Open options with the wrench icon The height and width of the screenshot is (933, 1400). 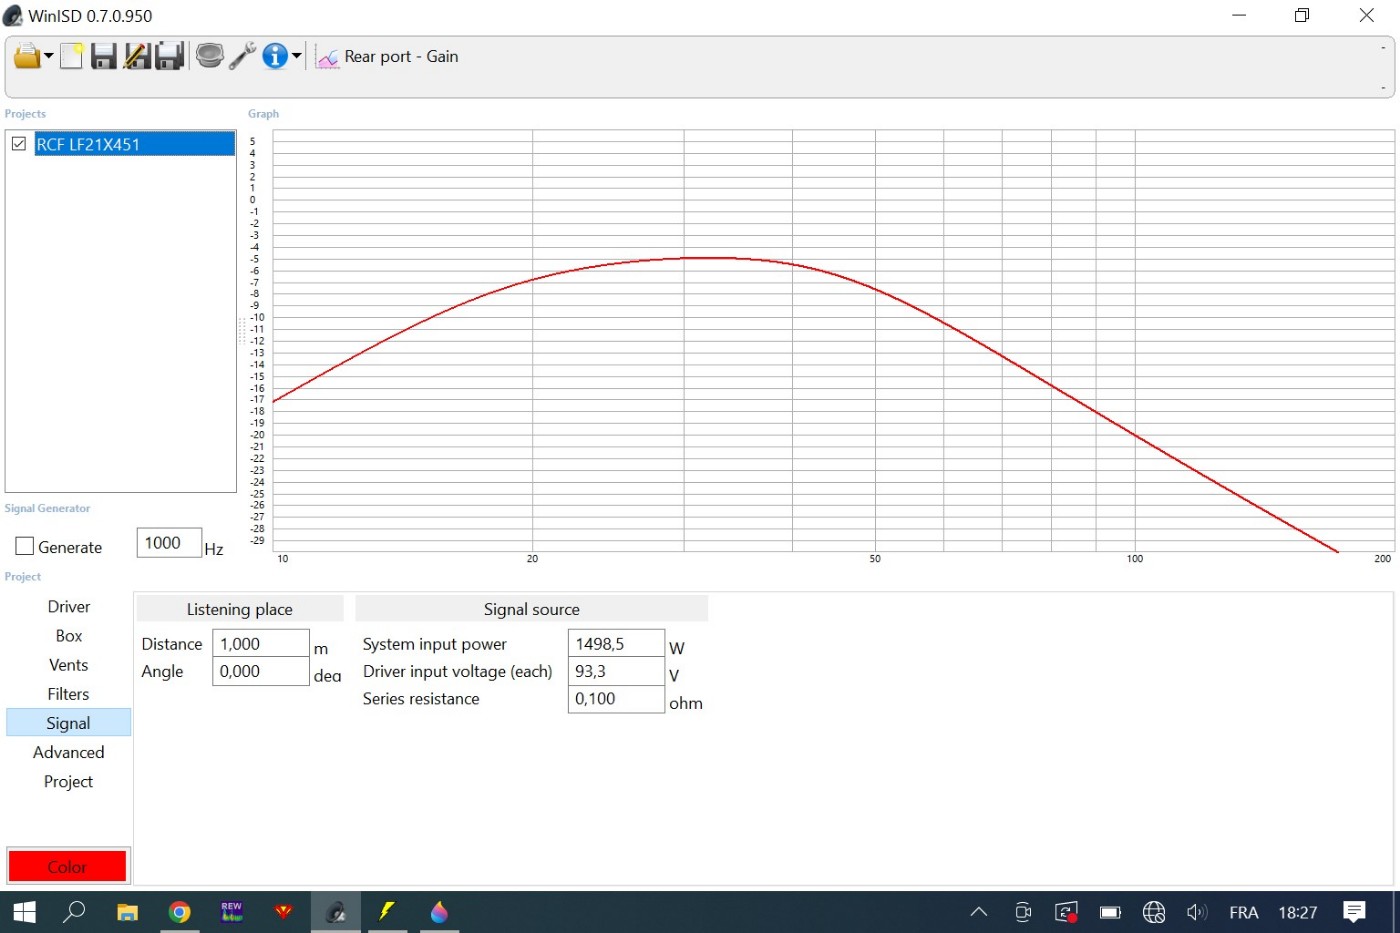(x=242, y=56)
